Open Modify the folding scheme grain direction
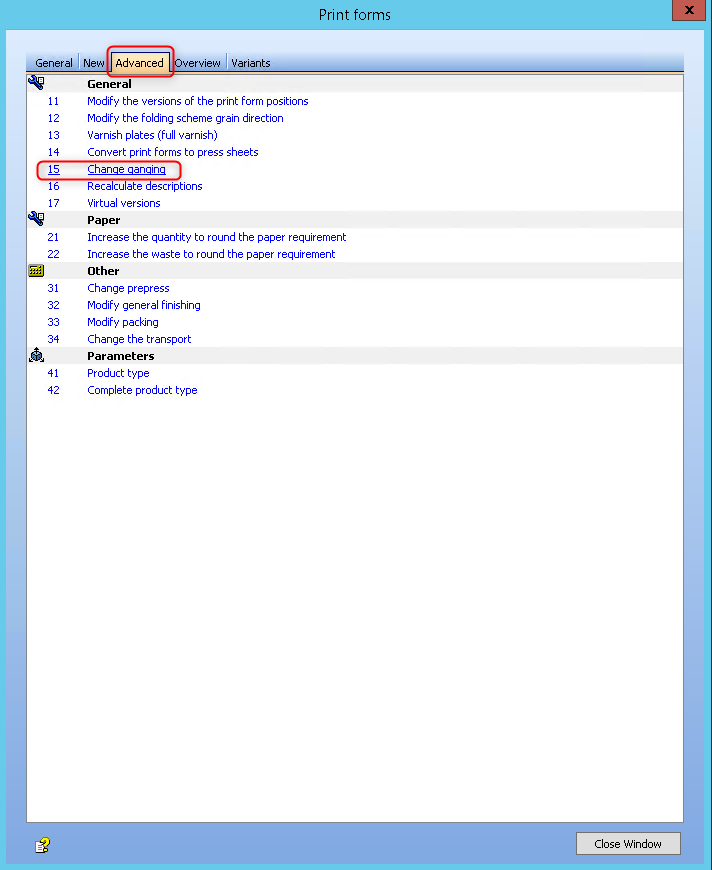Viewport: 712px width, 870px height. pos(185,118)
